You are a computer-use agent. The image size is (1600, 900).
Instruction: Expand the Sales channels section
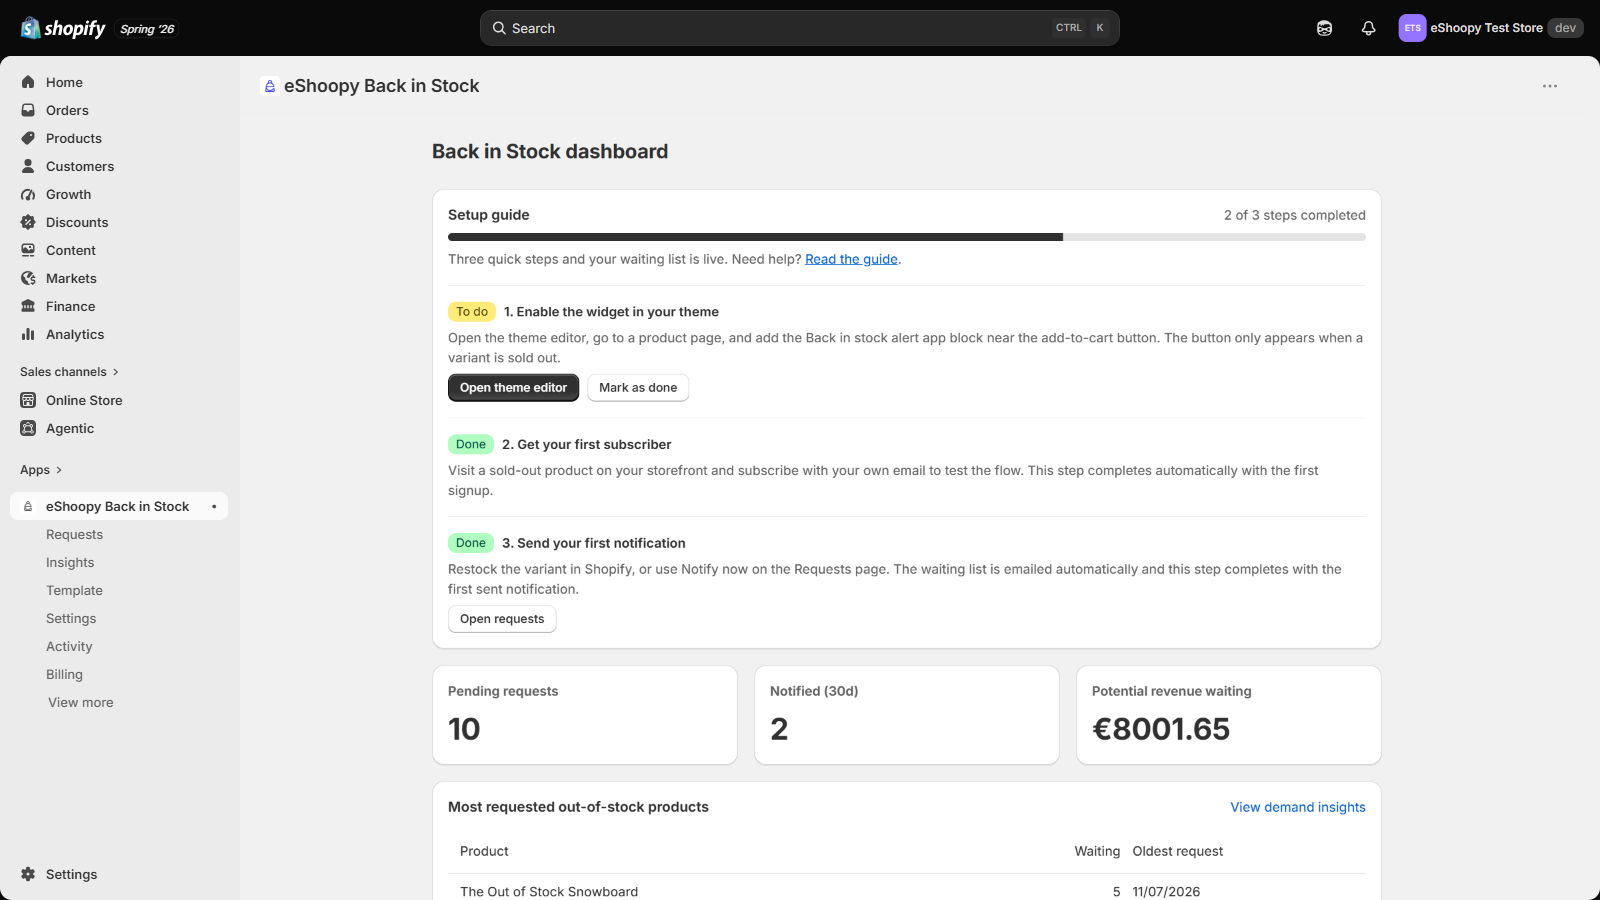click(69, 372)
